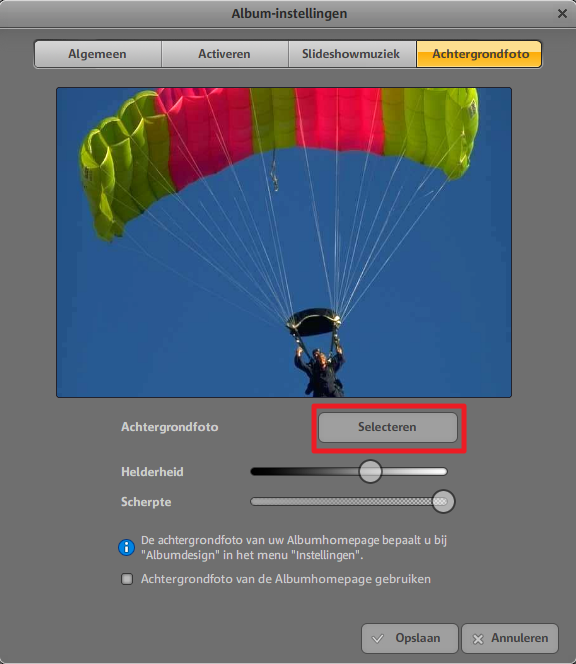Close the Album-instellingen dialog with X

(x=562, y=14)
